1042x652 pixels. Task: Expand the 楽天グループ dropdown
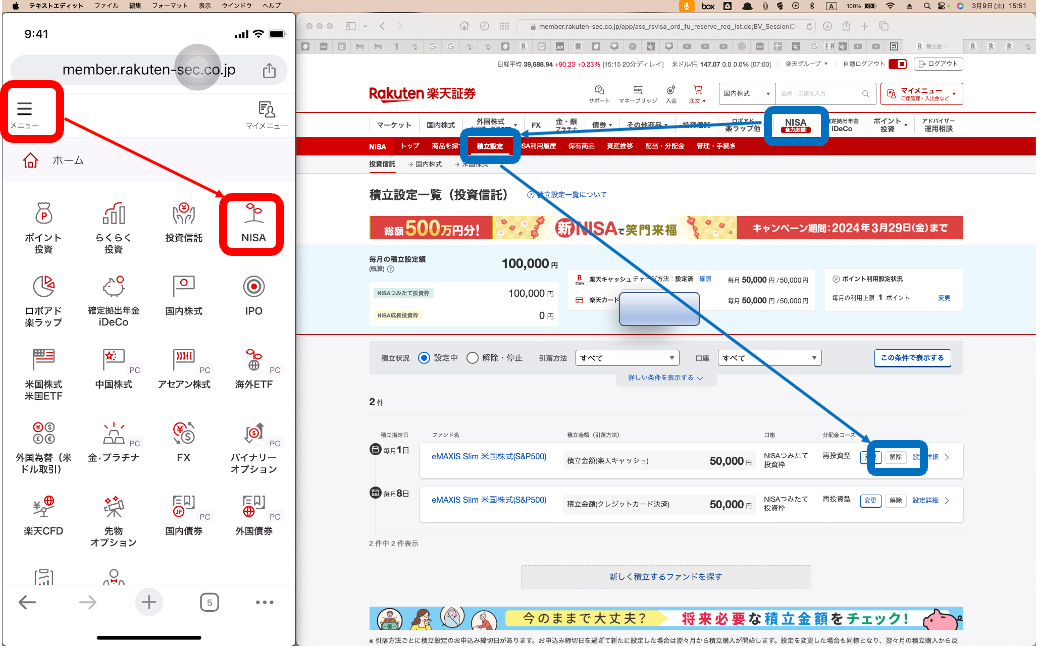(x=806, y=64)
